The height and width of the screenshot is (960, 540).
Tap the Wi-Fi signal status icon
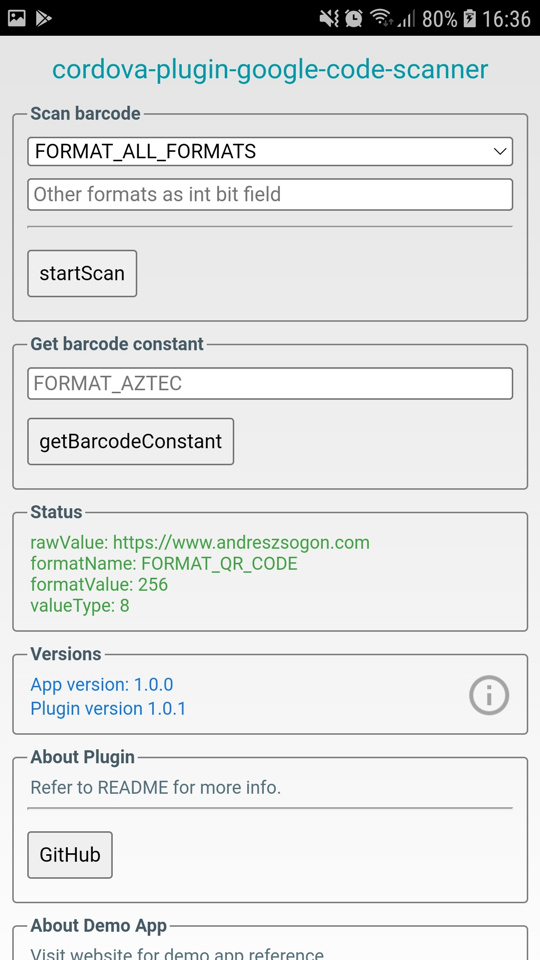tap(381, 19)
